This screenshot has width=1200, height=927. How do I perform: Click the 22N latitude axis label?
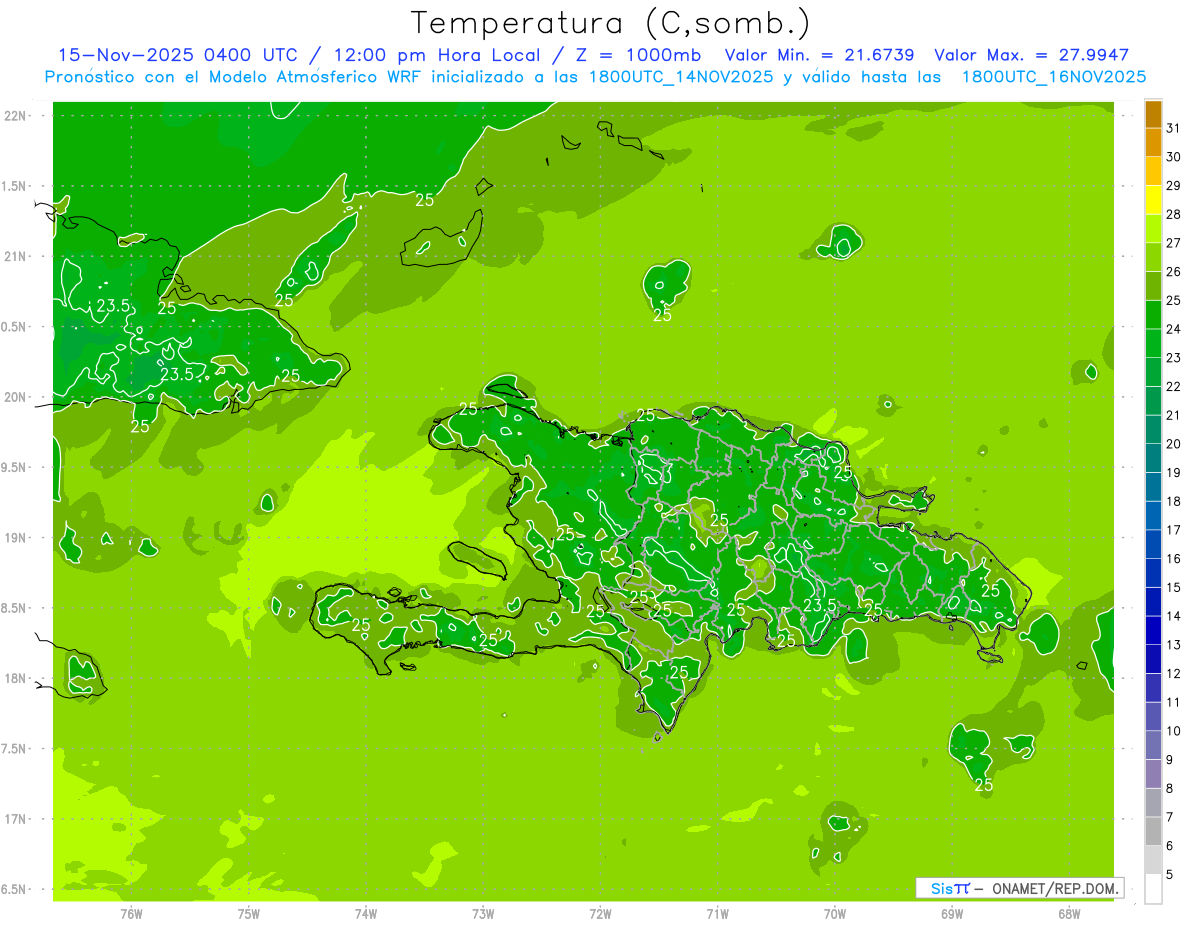[14, 115]
